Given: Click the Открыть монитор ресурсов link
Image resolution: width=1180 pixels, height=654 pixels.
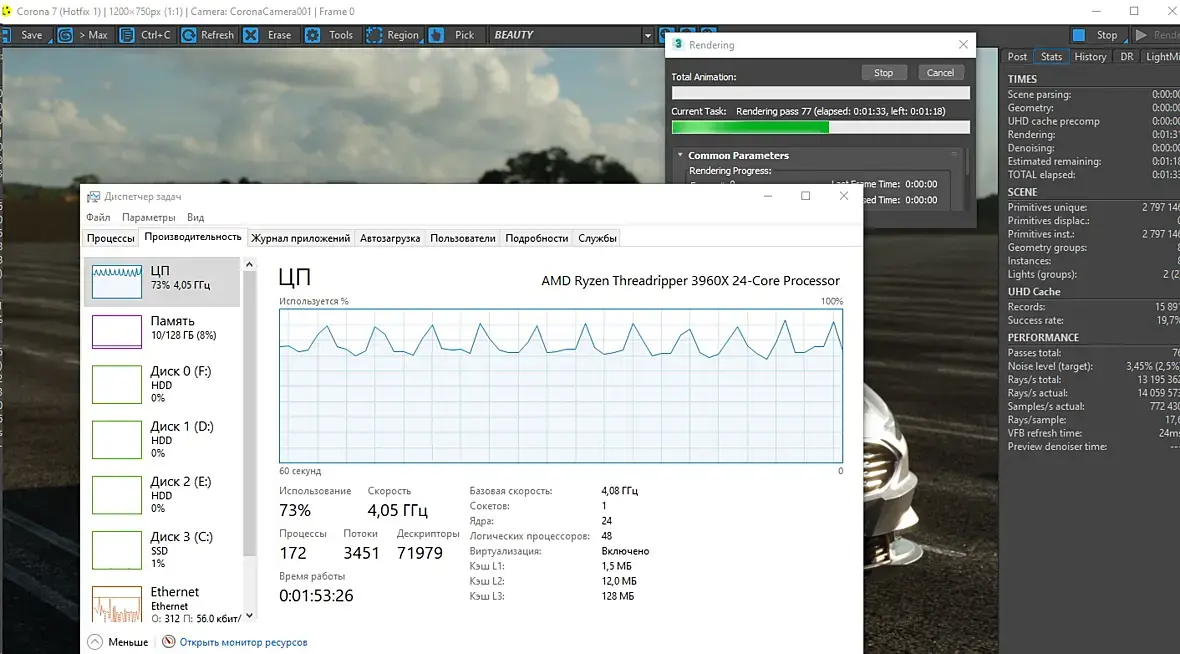Looking at the screenshot, I should (243, 642).
